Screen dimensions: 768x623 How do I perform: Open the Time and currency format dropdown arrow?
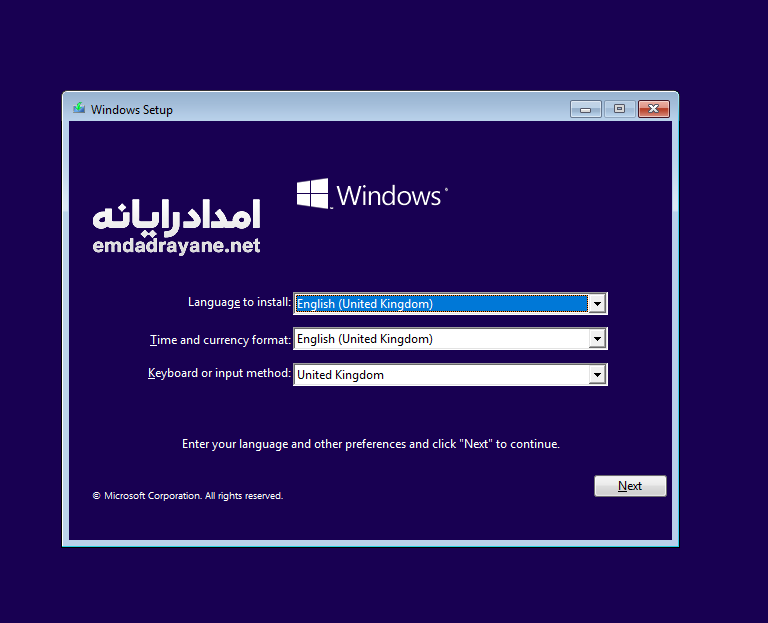pos(597,339)
